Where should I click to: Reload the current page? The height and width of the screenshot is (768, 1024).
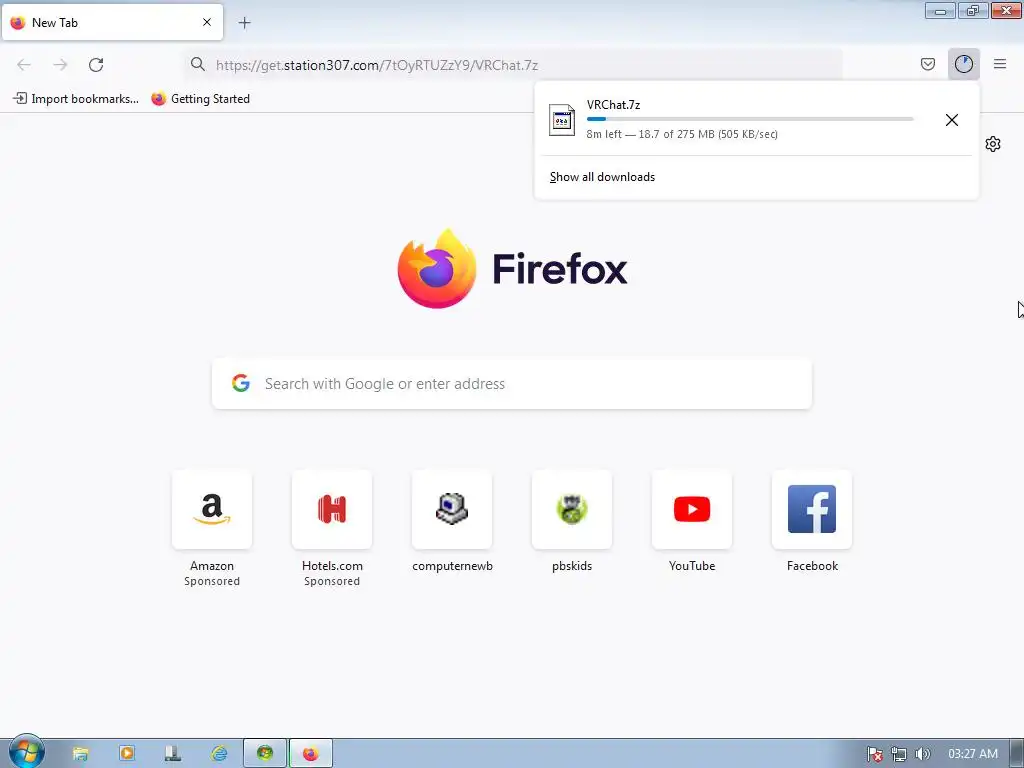tap(96, 65)
